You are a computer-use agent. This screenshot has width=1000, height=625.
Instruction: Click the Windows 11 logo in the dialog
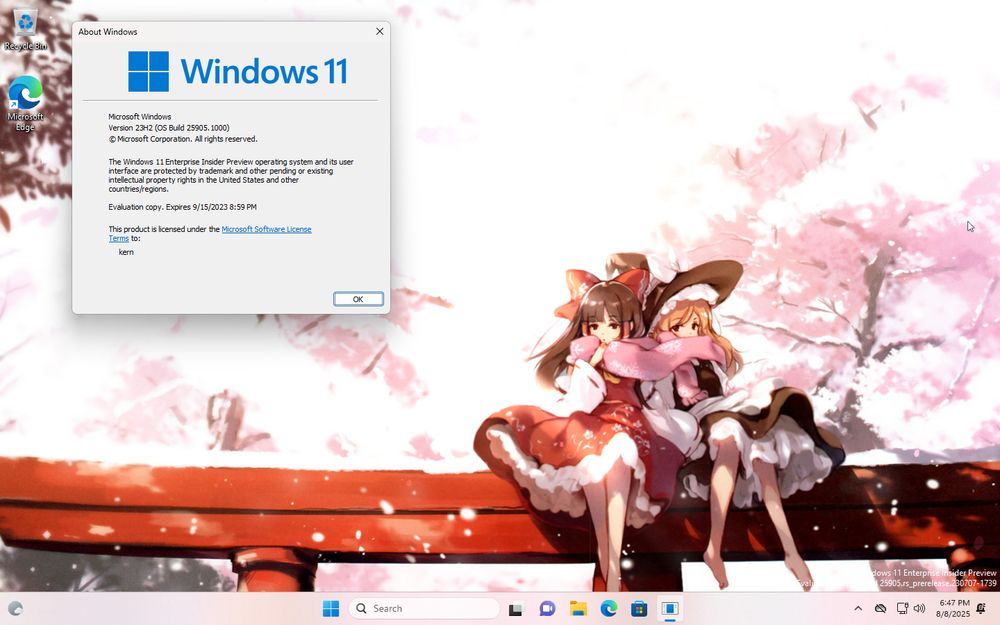coord(238,71)
